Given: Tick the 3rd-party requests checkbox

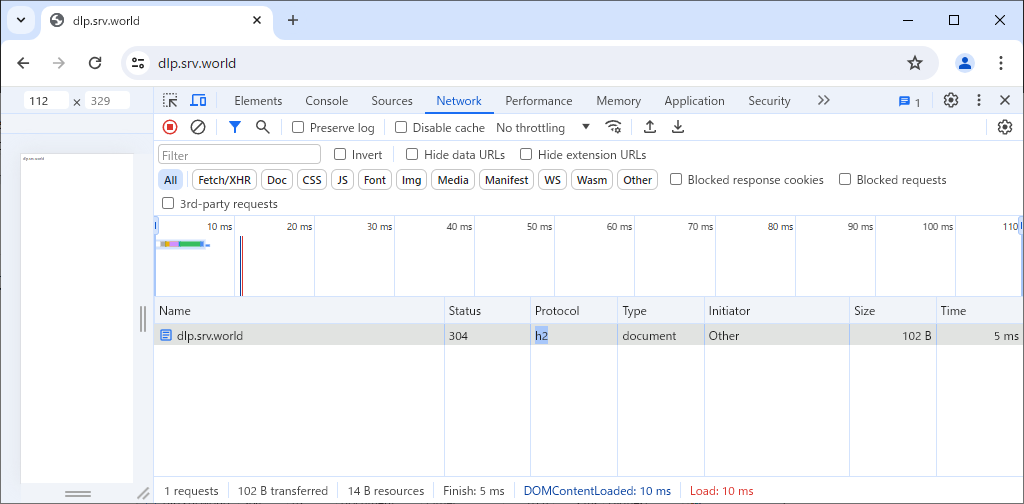Looking at the screenshot, I should click(168, 204).
